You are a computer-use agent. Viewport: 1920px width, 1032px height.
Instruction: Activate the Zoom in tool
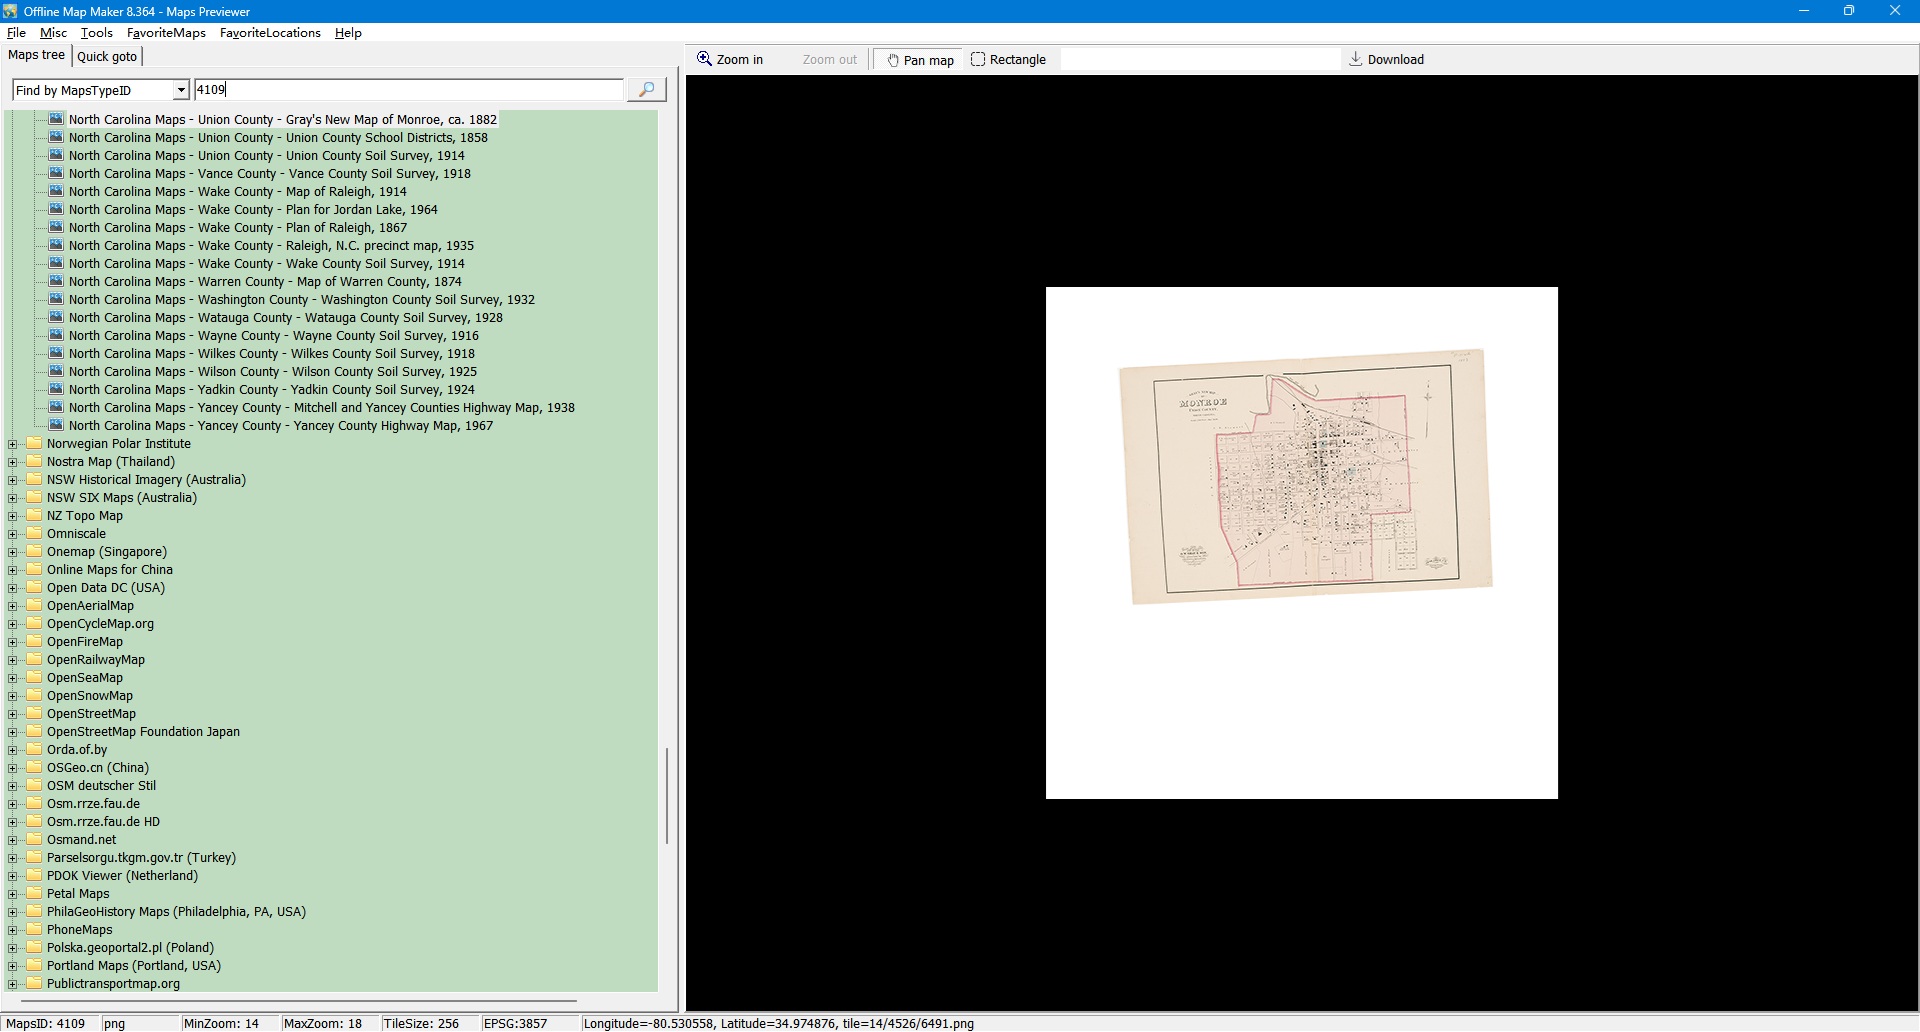(730, 60)
